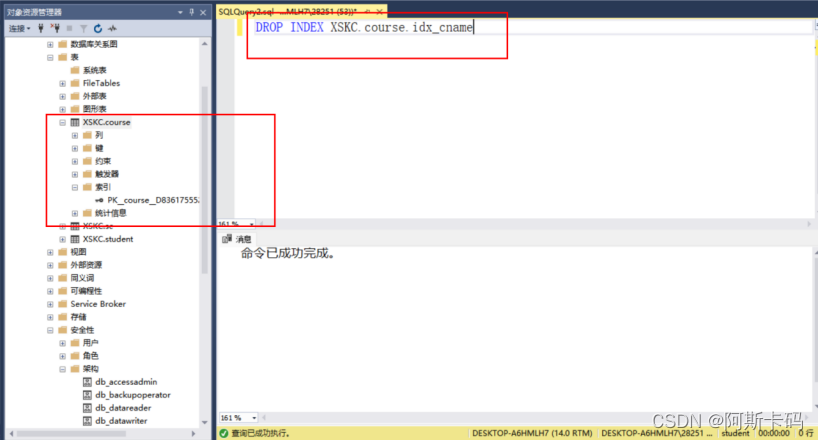Open the messages pane 161 % zoom dropdown
818x440 pixels.
254,418
